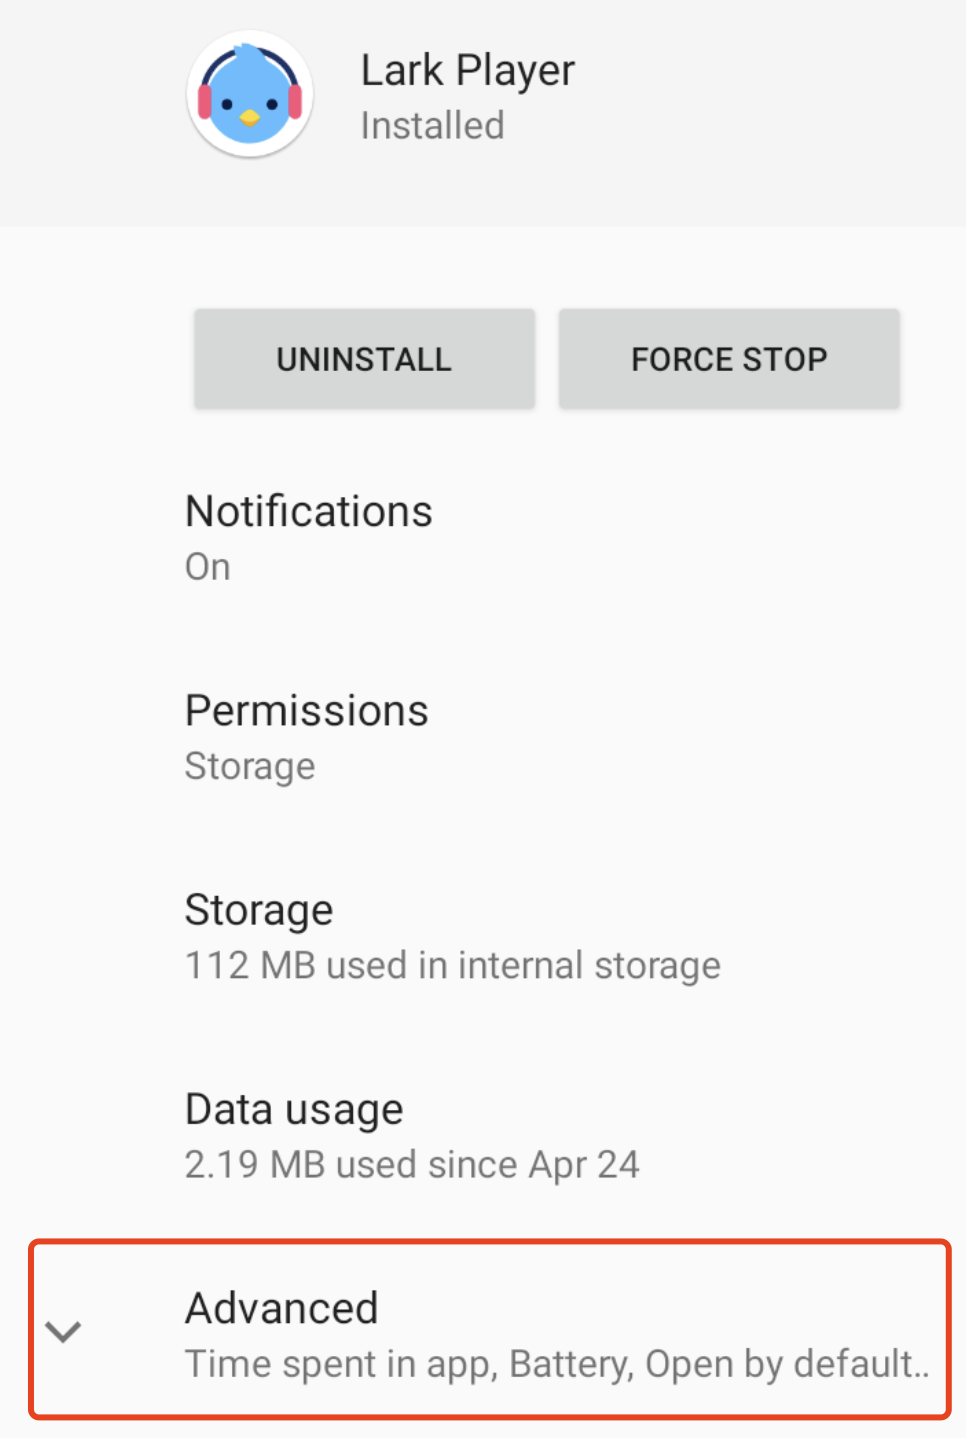Tap the notifications "On" status text
Image resolution: width=966 pixels, height=1438 pixels.
(x=208, y=567)
